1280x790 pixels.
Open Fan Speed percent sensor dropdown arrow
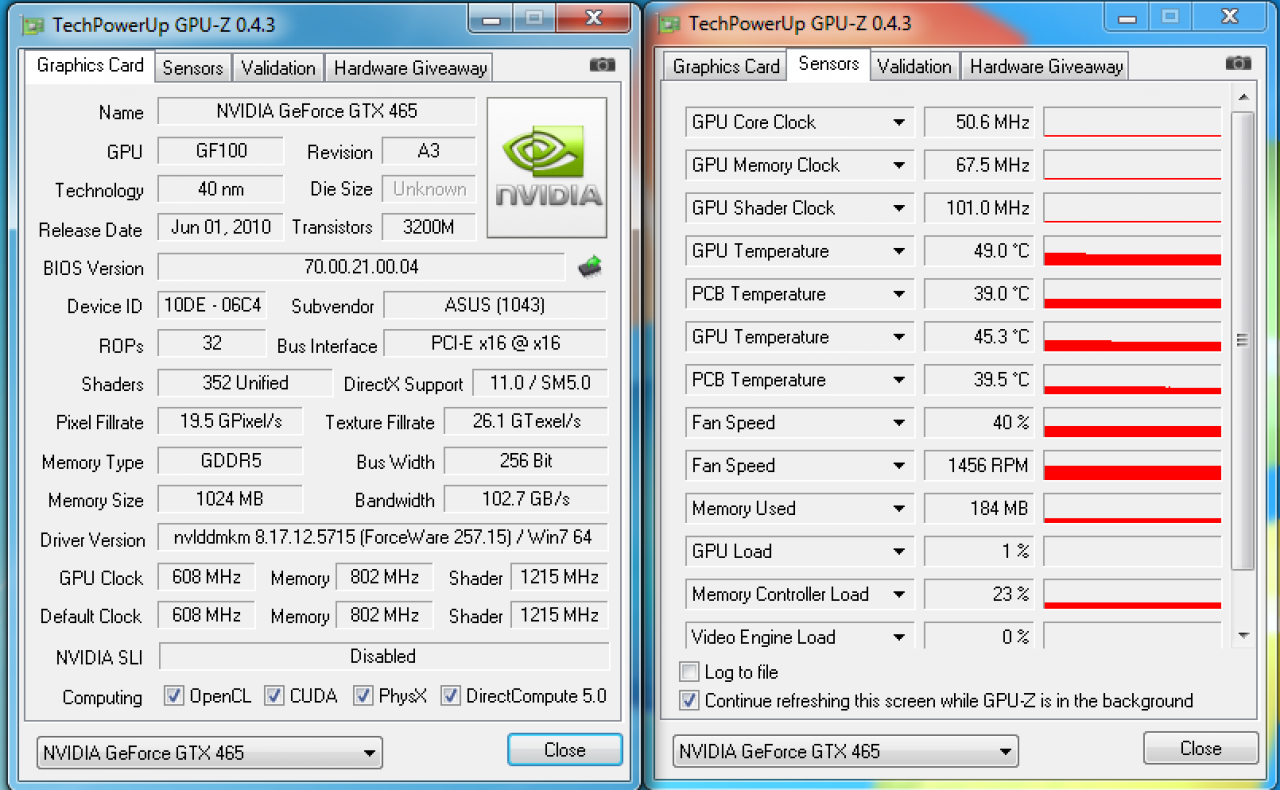[x=899, y=423]
